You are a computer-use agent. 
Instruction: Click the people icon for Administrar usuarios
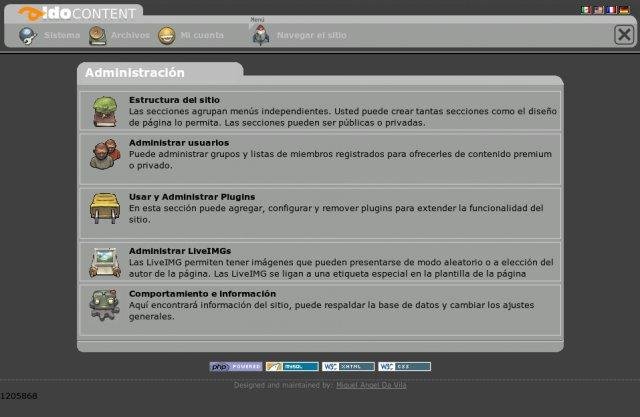click(x=105, y=154)
